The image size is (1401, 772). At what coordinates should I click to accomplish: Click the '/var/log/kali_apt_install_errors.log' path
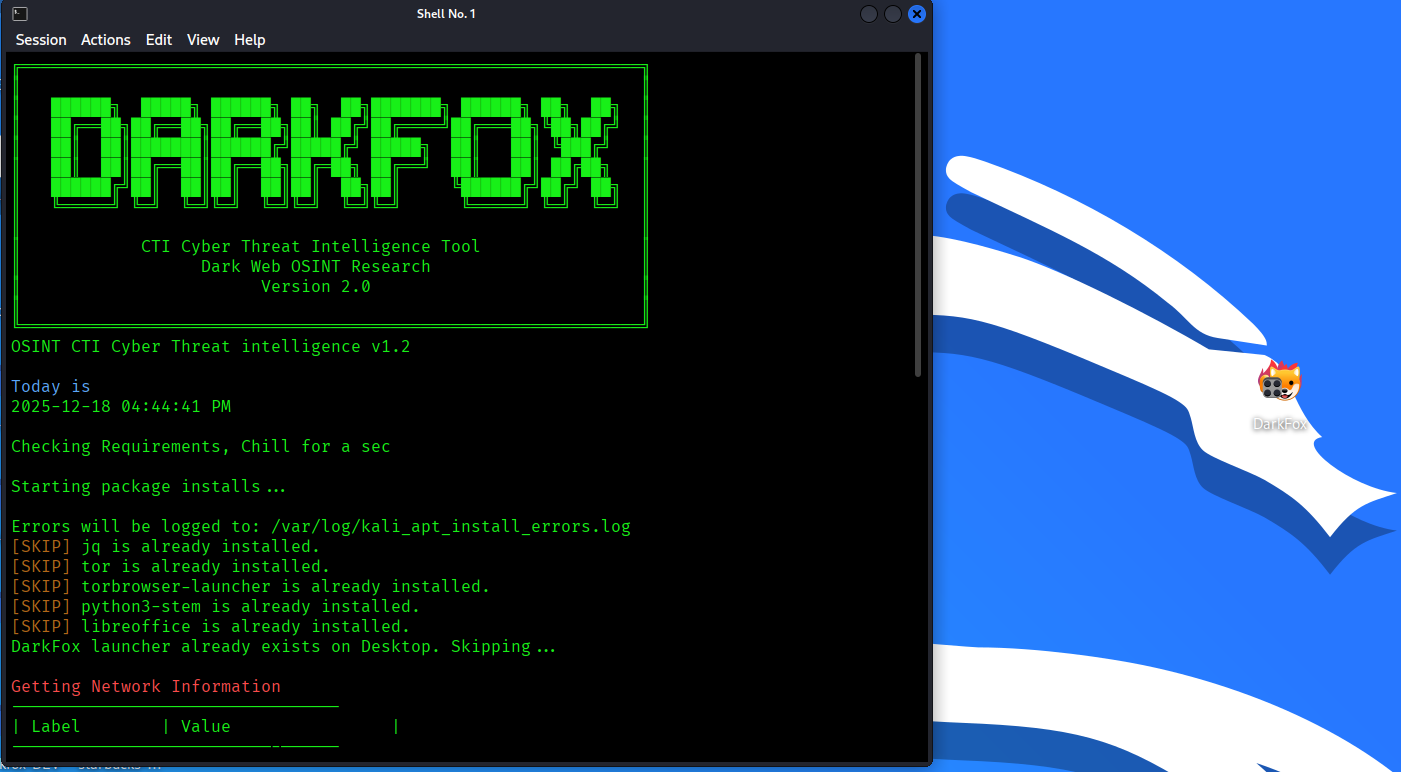(x=451, y=526)
